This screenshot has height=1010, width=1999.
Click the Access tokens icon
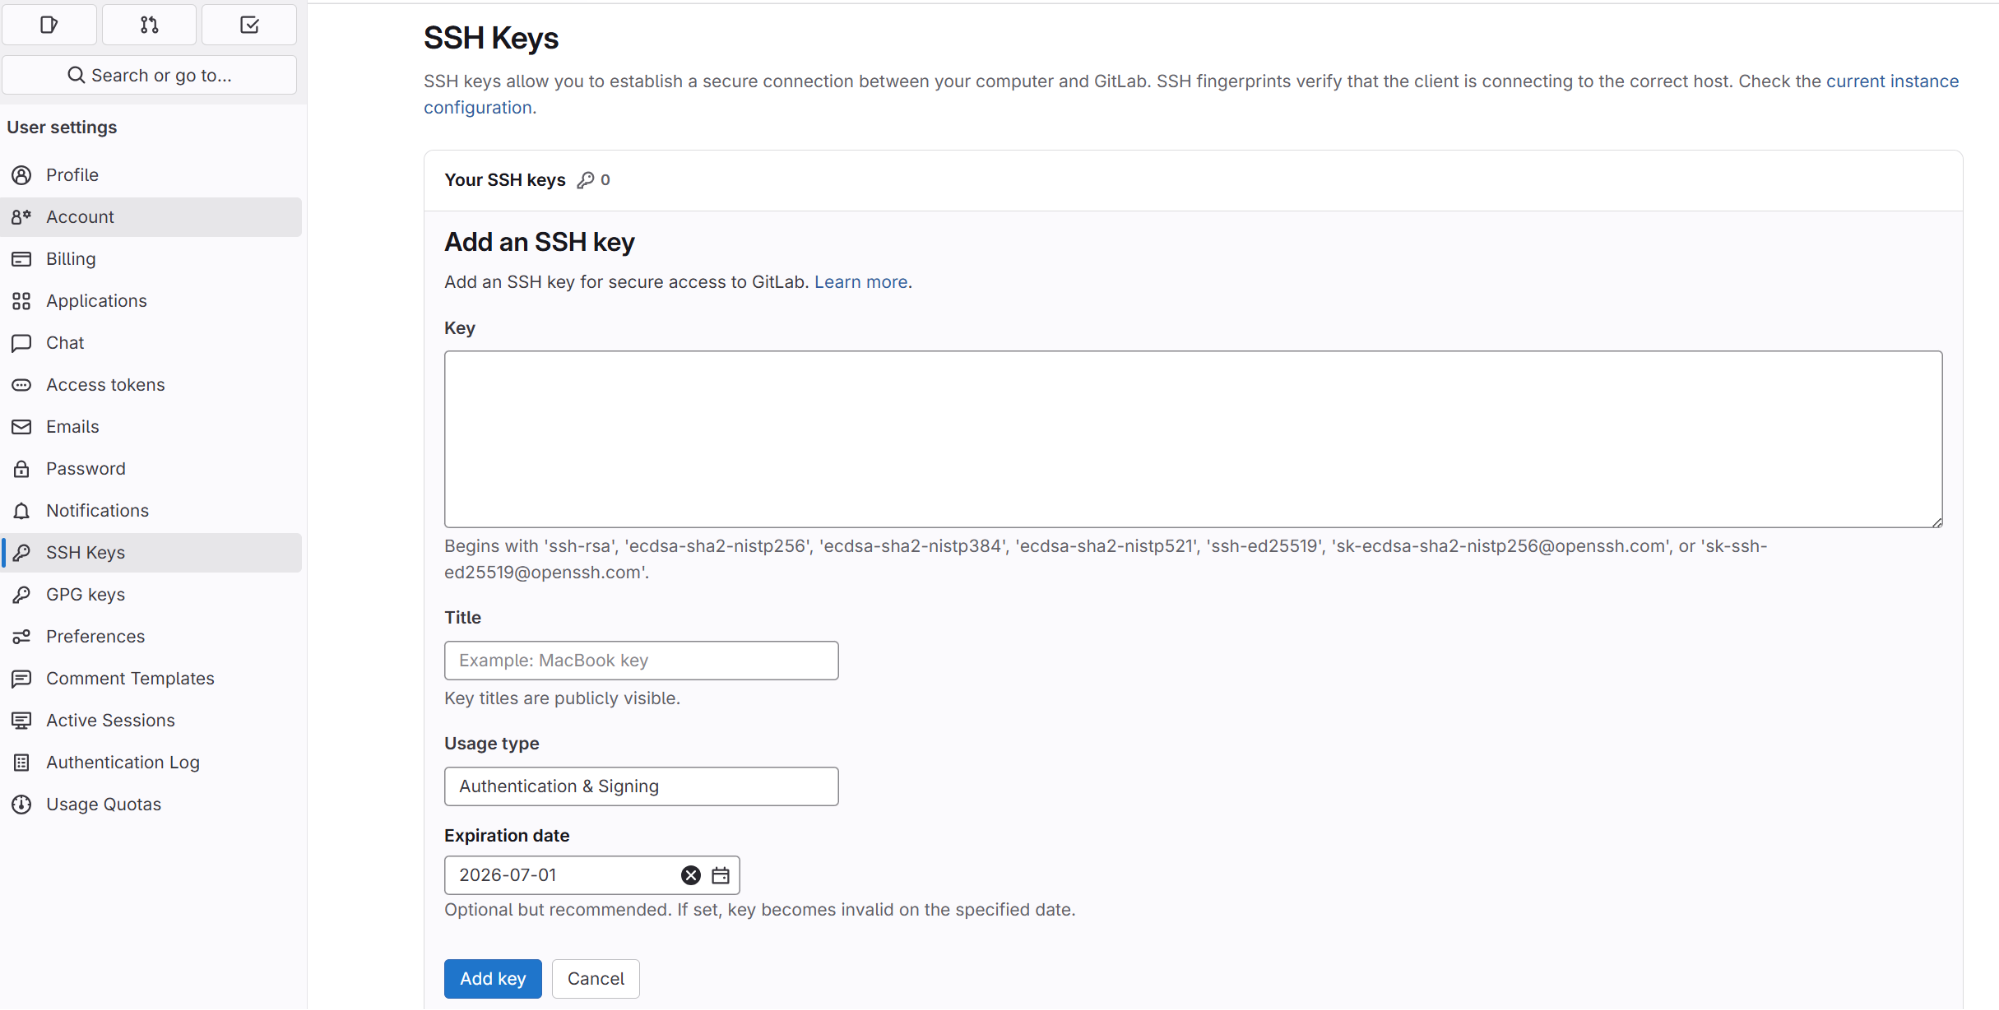pyautogui.click(x=21, y=385)
